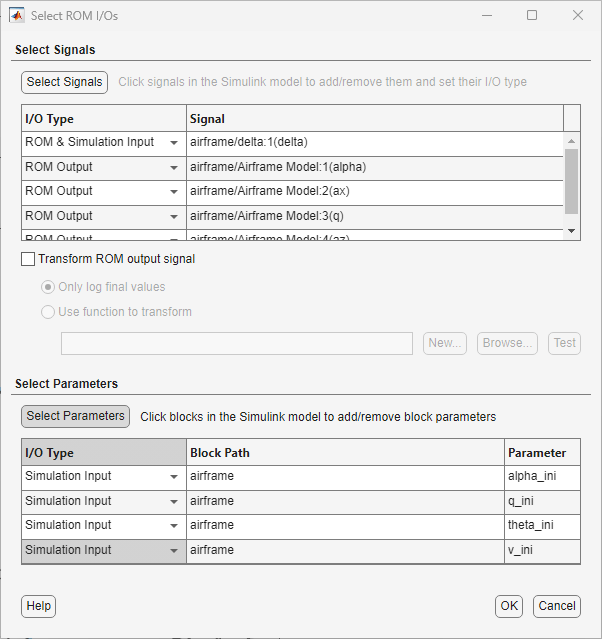The width and height of the screenshot is (602, 639).
Task: Open I/O type dropdown for Airframe Model:2(ax)
Action: 174,192
